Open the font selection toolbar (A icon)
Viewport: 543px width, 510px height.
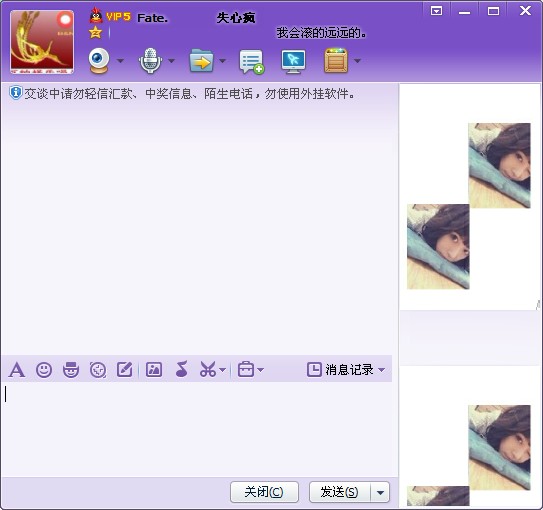click(x=17, y=369)
